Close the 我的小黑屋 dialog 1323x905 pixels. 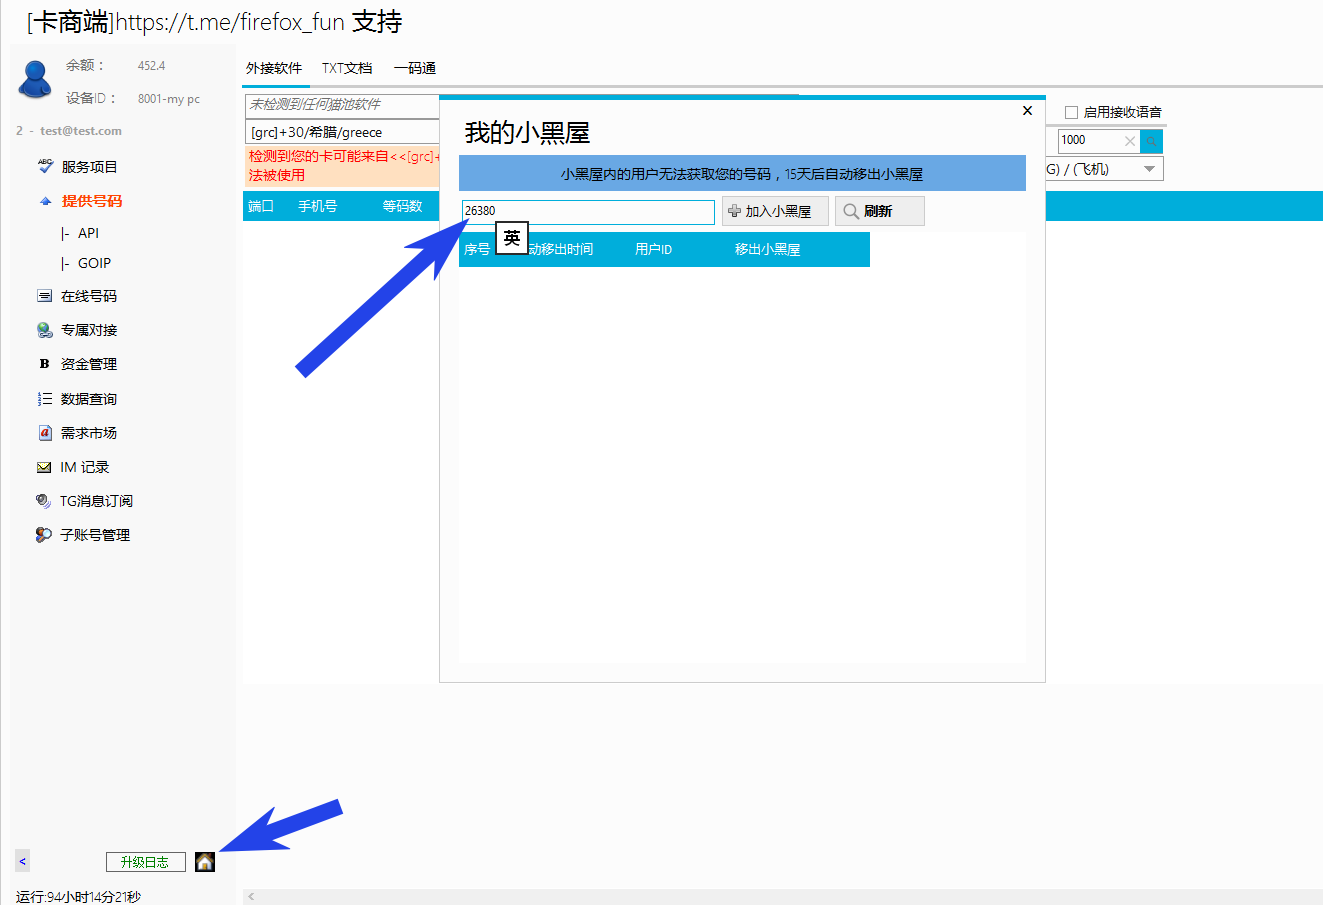pyautogui.click(x=1027, y=111)
